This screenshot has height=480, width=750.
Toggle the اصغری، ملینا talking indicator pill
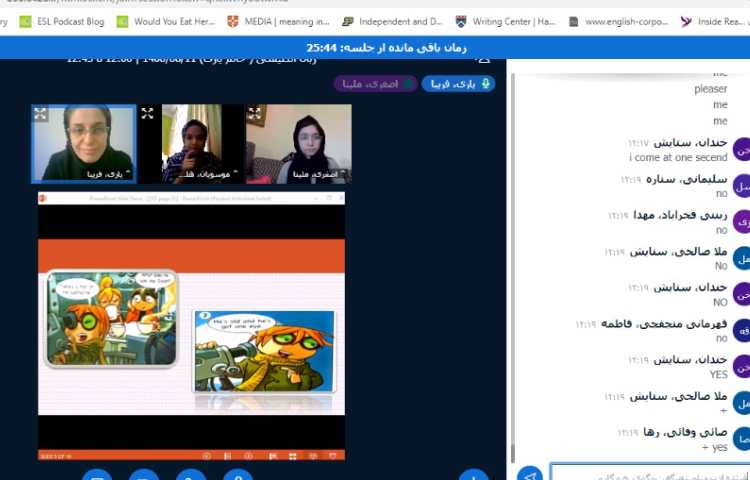pos(375,84)
